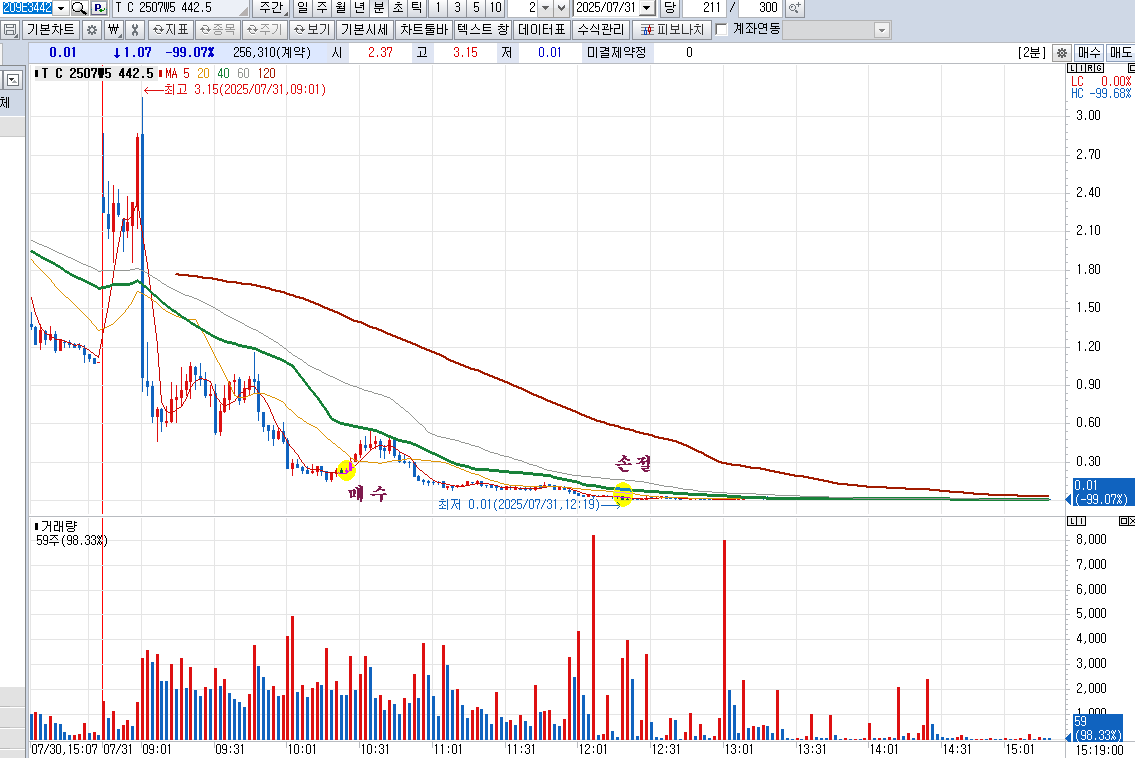Screen dimensions: 1135x758
Task: Click the 매수 buy button
Action: point(1089,52)
